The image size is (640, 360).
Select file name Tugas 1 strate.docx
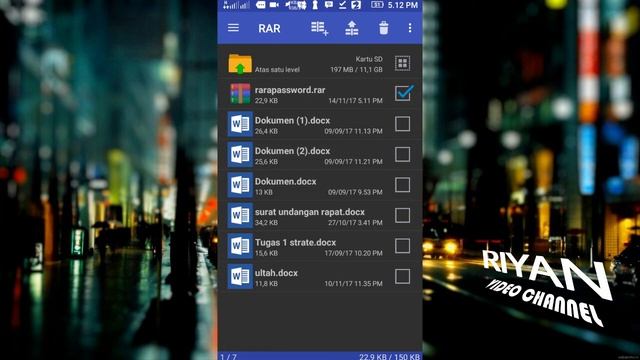[x=296, y=242]
